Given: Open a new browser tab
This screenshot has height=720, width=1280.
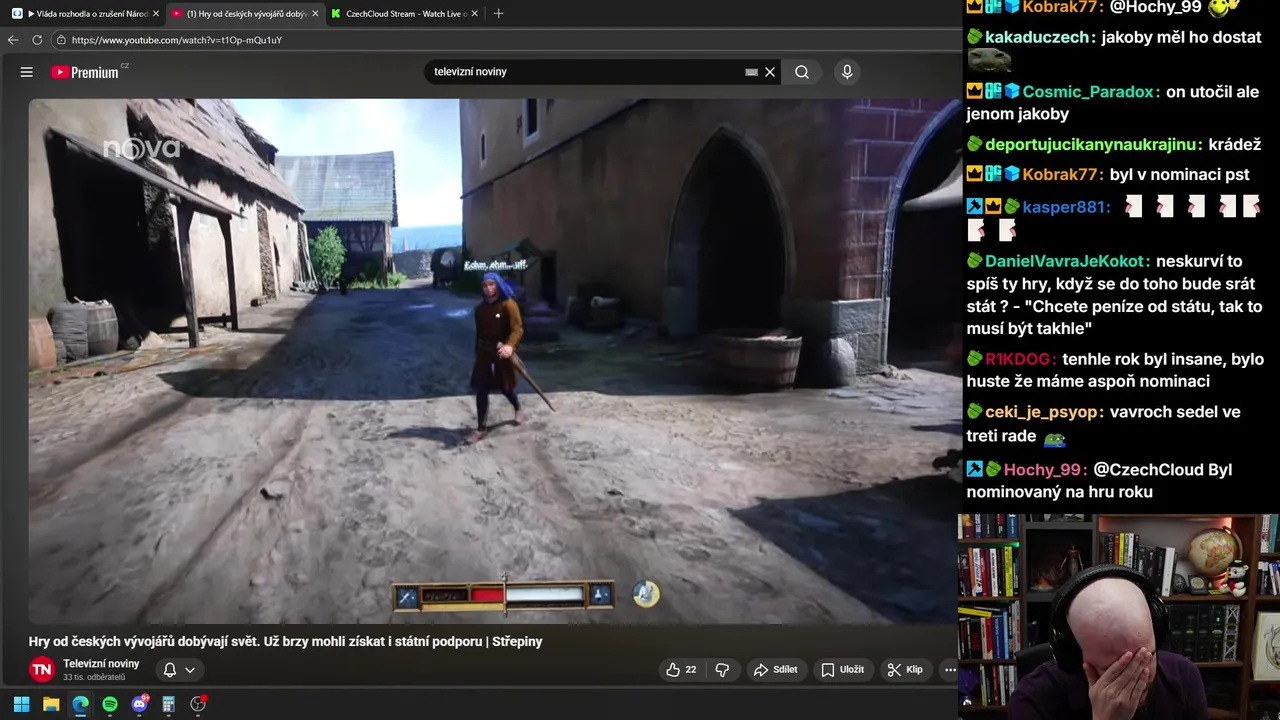Looking at the screenshot, I should (499, 14).
